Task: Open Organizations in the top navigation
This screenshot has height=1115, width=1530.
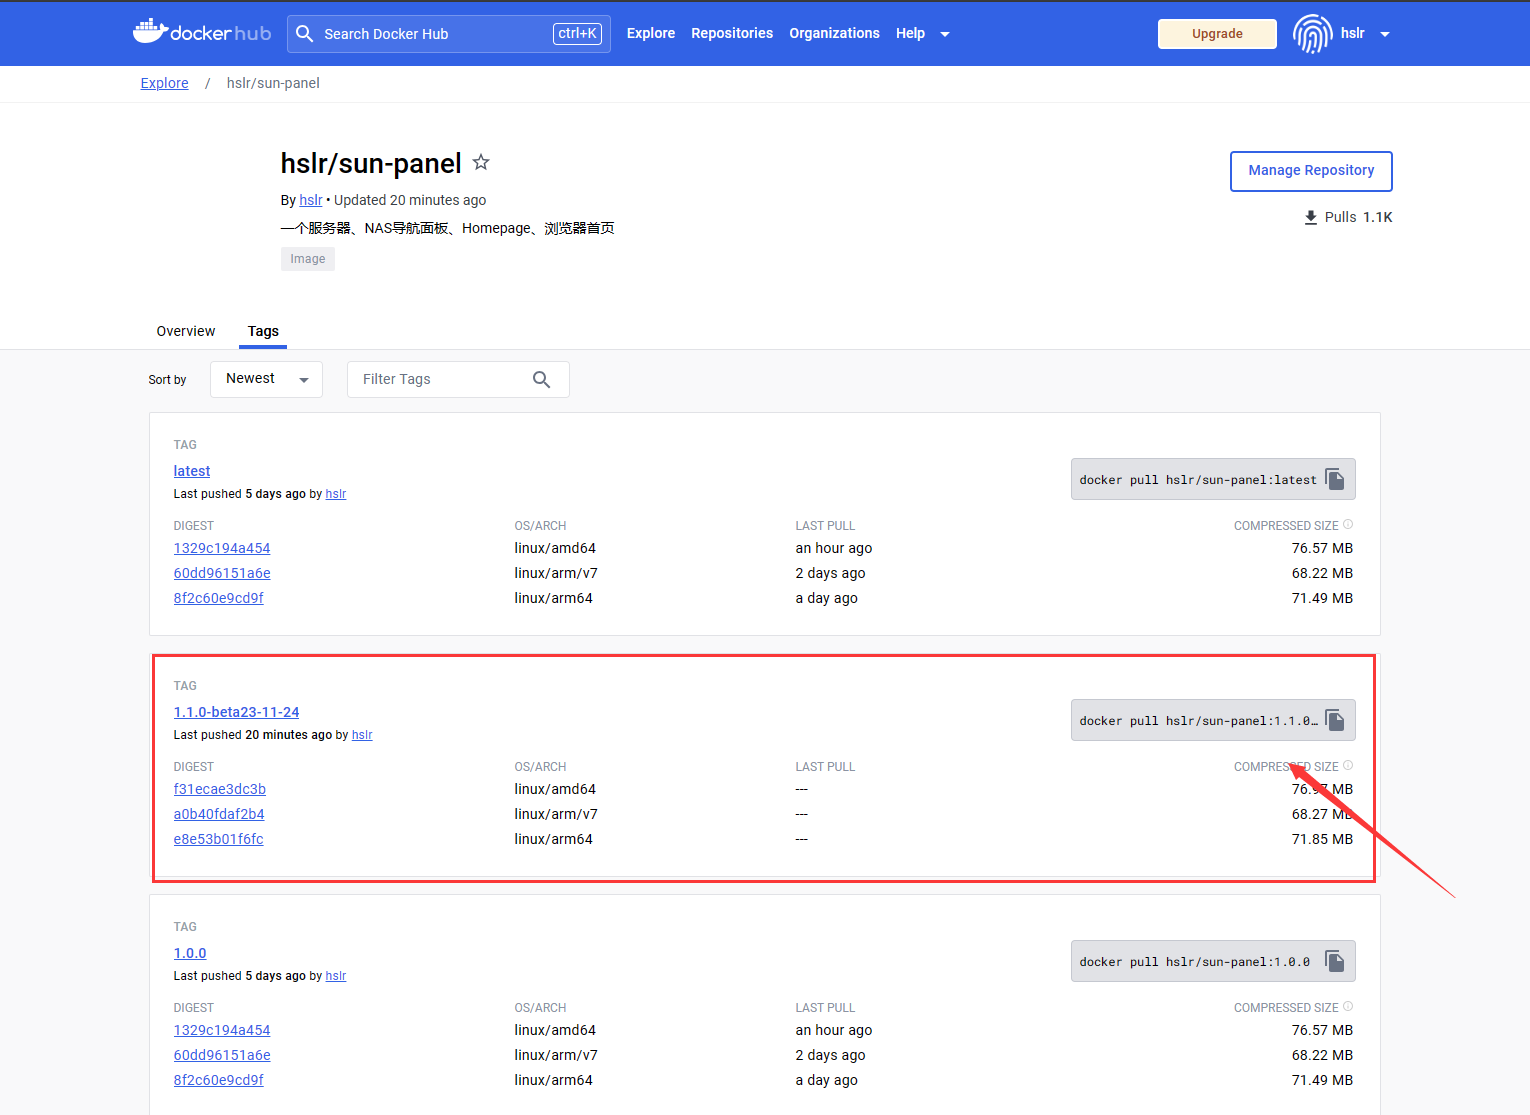Action: click(834, 33)
